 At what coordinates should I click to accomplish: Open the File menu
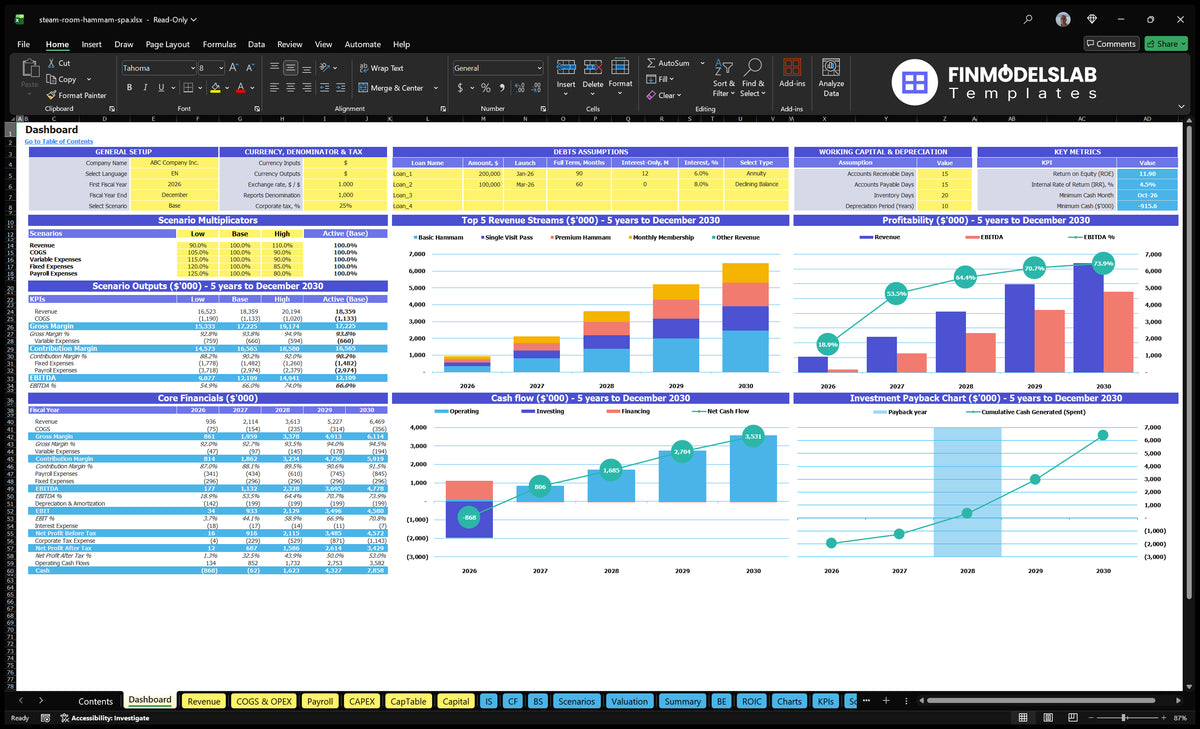[23, 44]
